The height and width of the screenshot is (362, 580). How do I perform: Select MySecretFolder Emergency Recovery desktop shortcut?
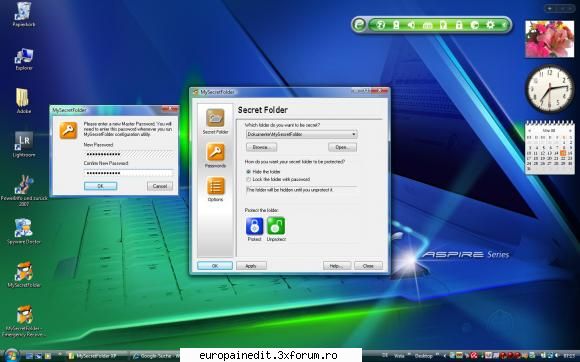(x=24, y=321)
